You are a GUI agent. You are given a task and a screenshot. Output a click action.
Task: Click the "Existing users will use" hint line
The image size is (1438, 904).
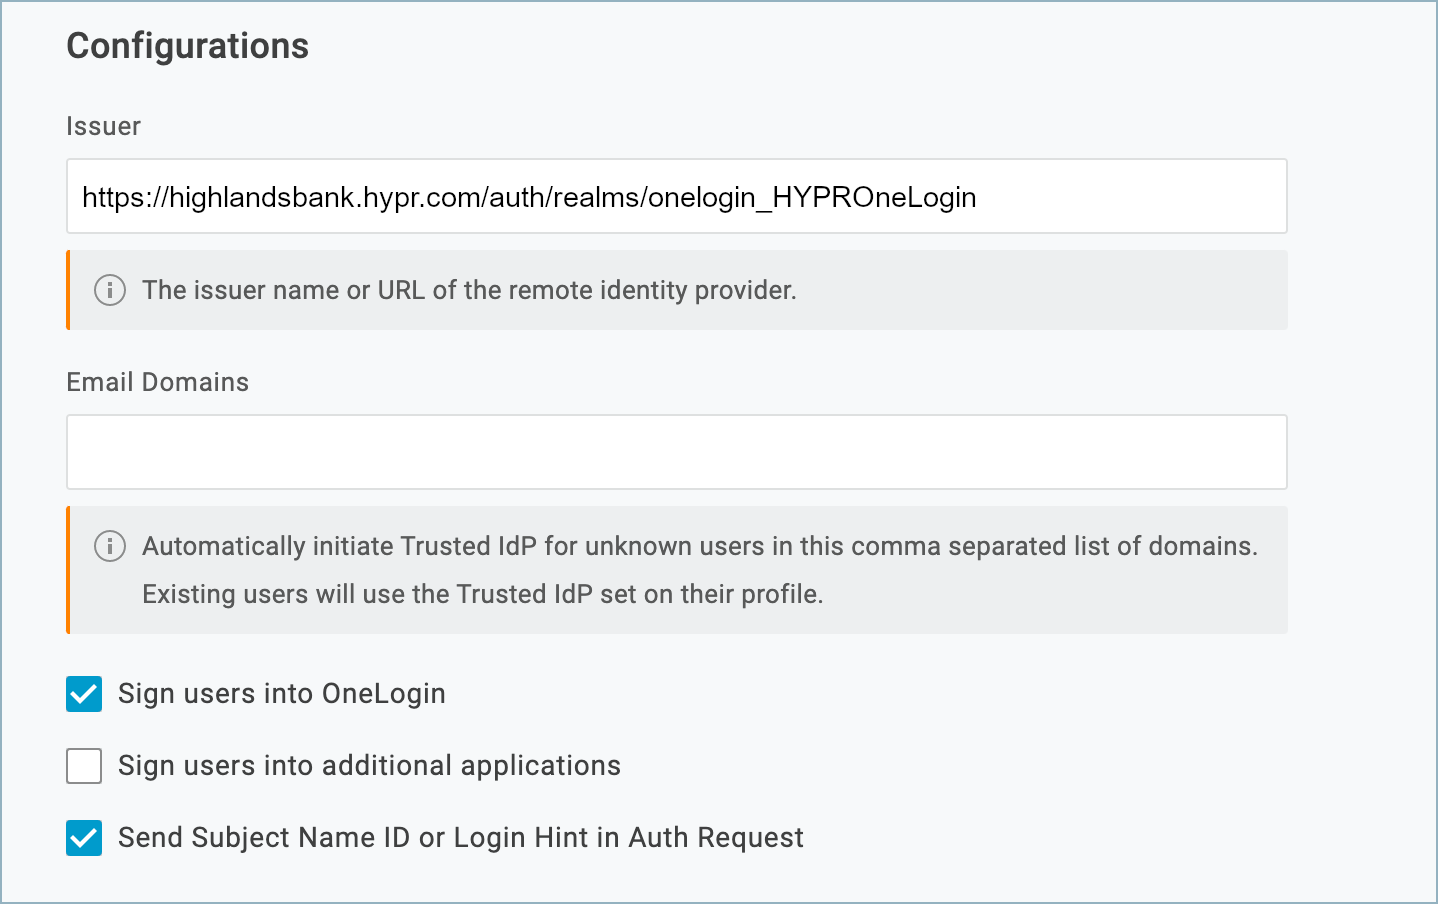(482, 594)
